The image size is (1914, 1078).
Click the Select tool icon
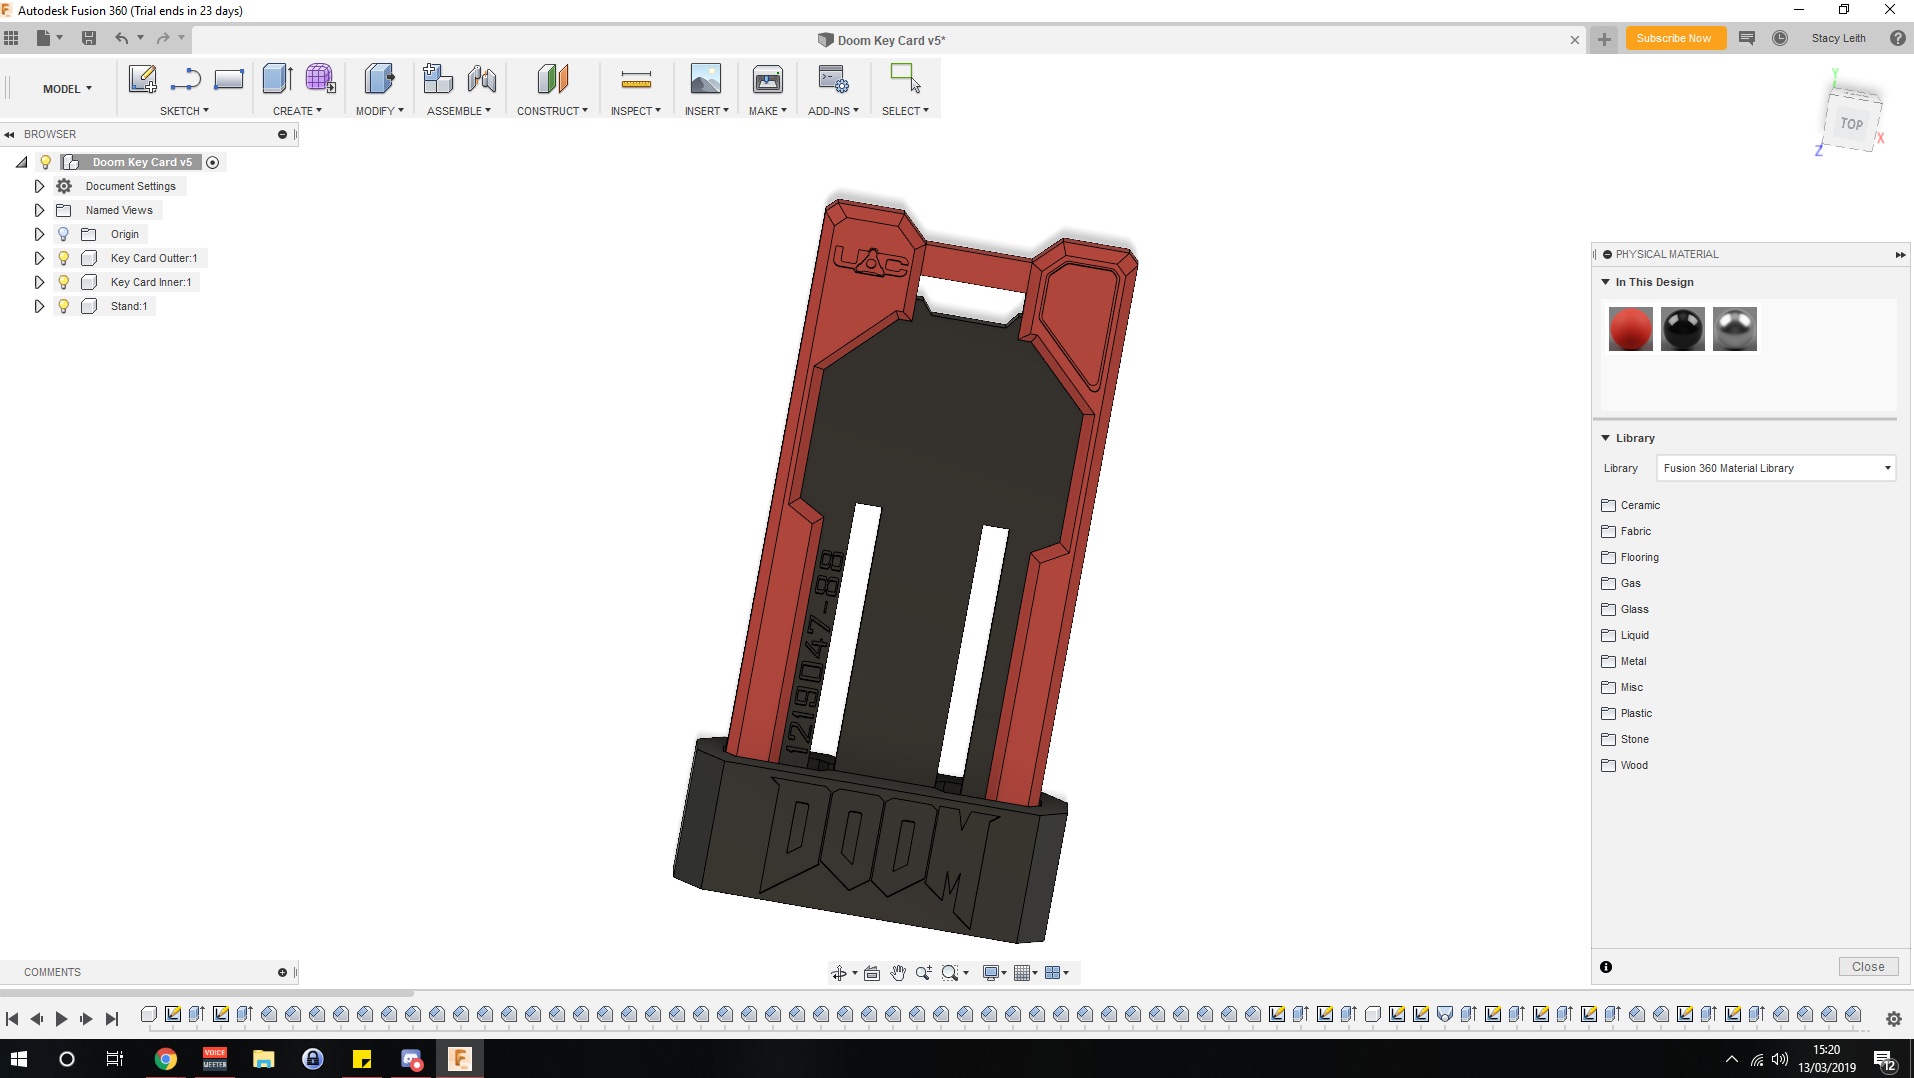(x=905, y=79)
